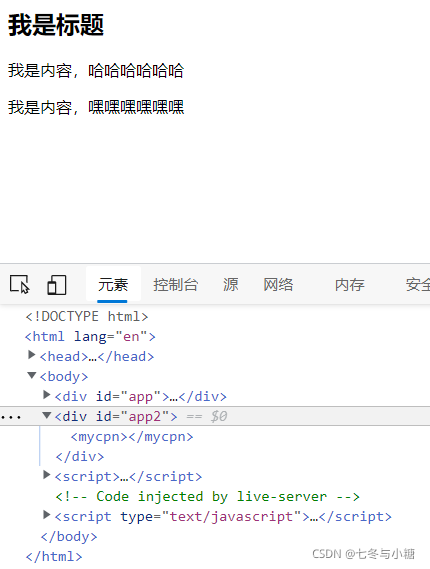Click the "text/javascript" type attribute value

pos(232,516)
